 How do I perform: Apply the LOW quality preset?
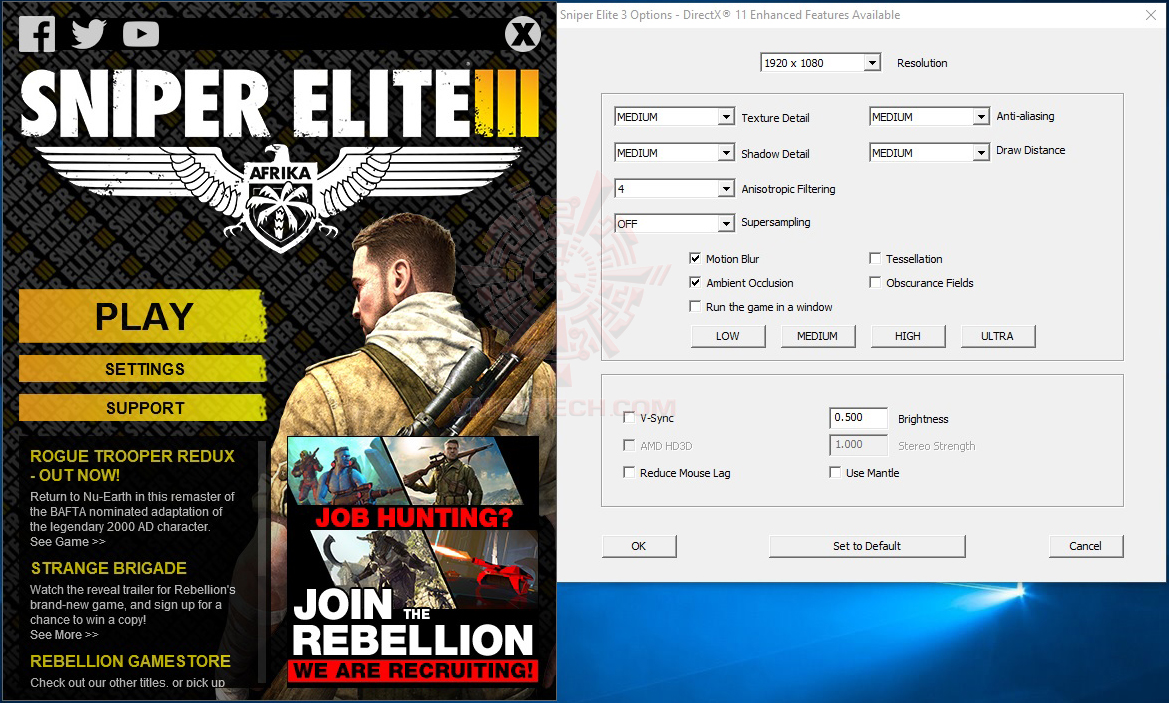(x=728, y=336)
